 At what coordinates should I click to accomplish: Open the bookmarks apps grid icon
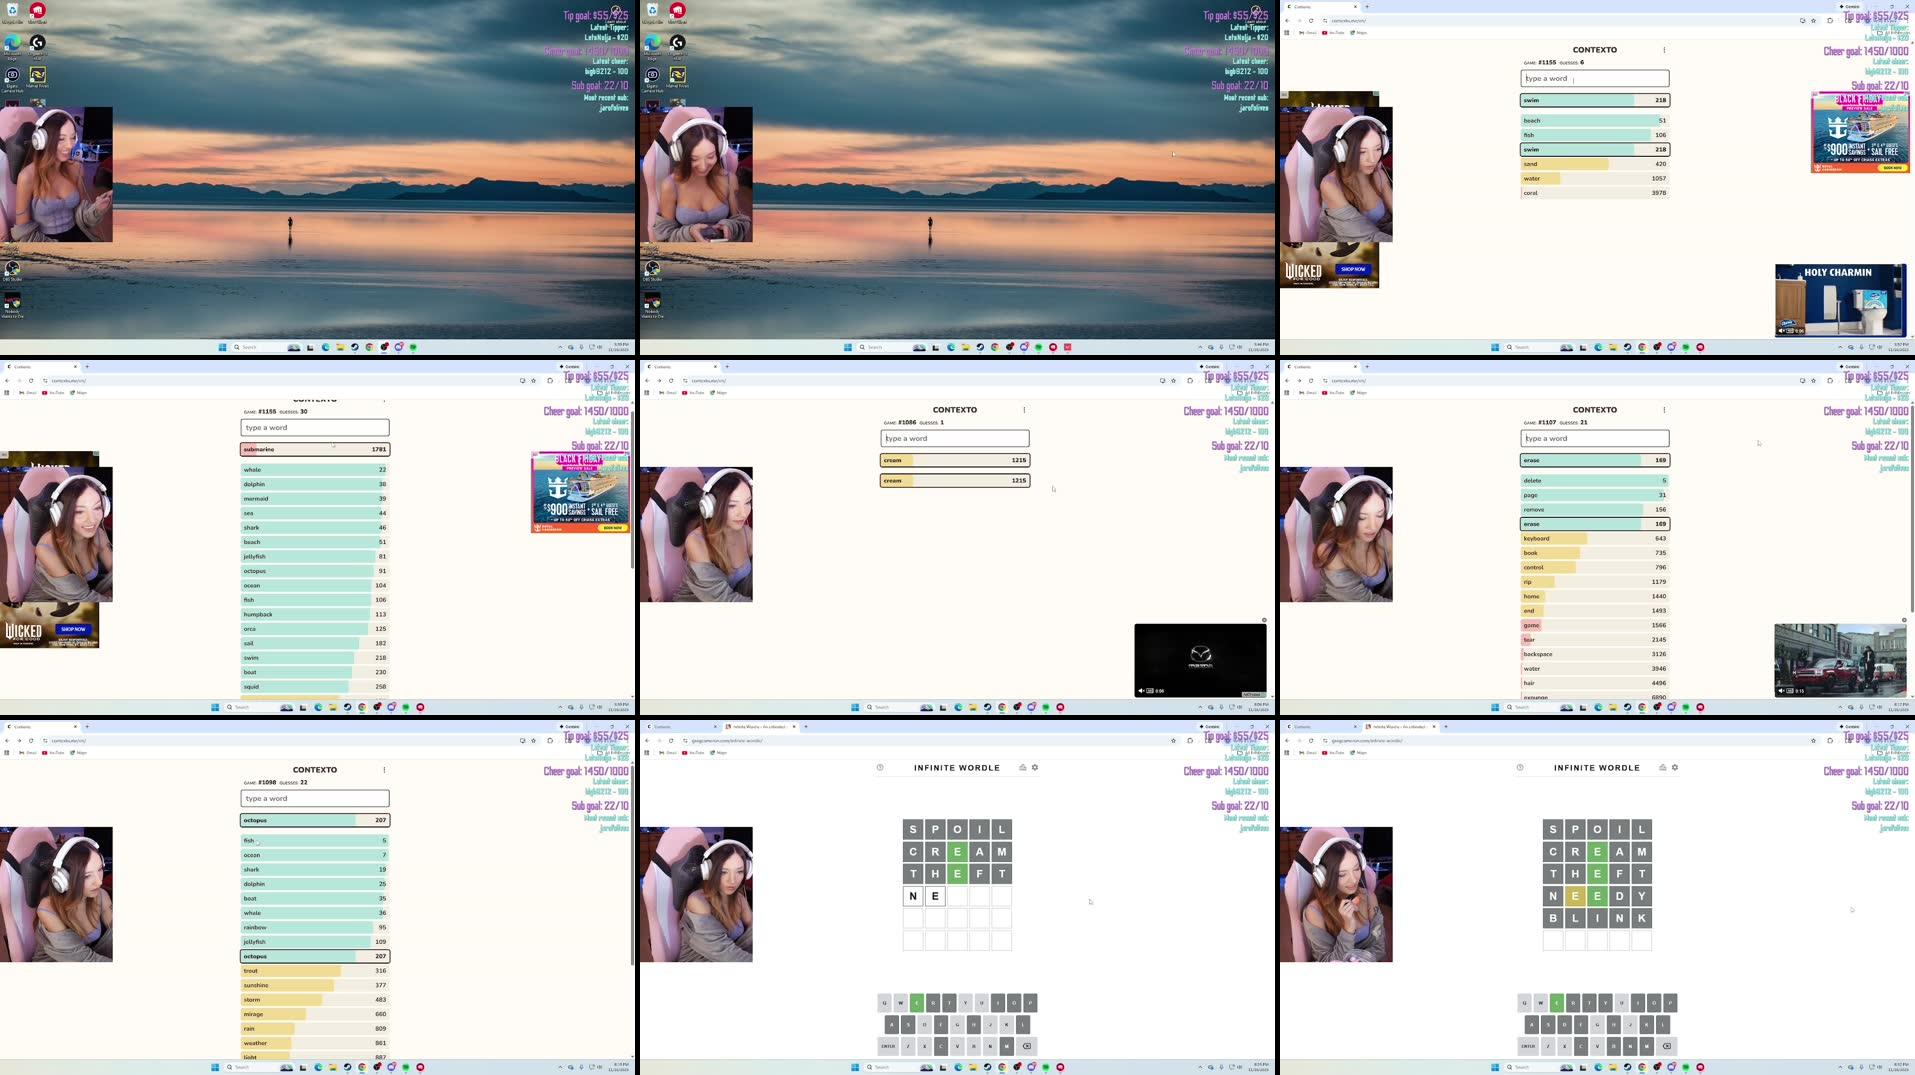point(648,753)
